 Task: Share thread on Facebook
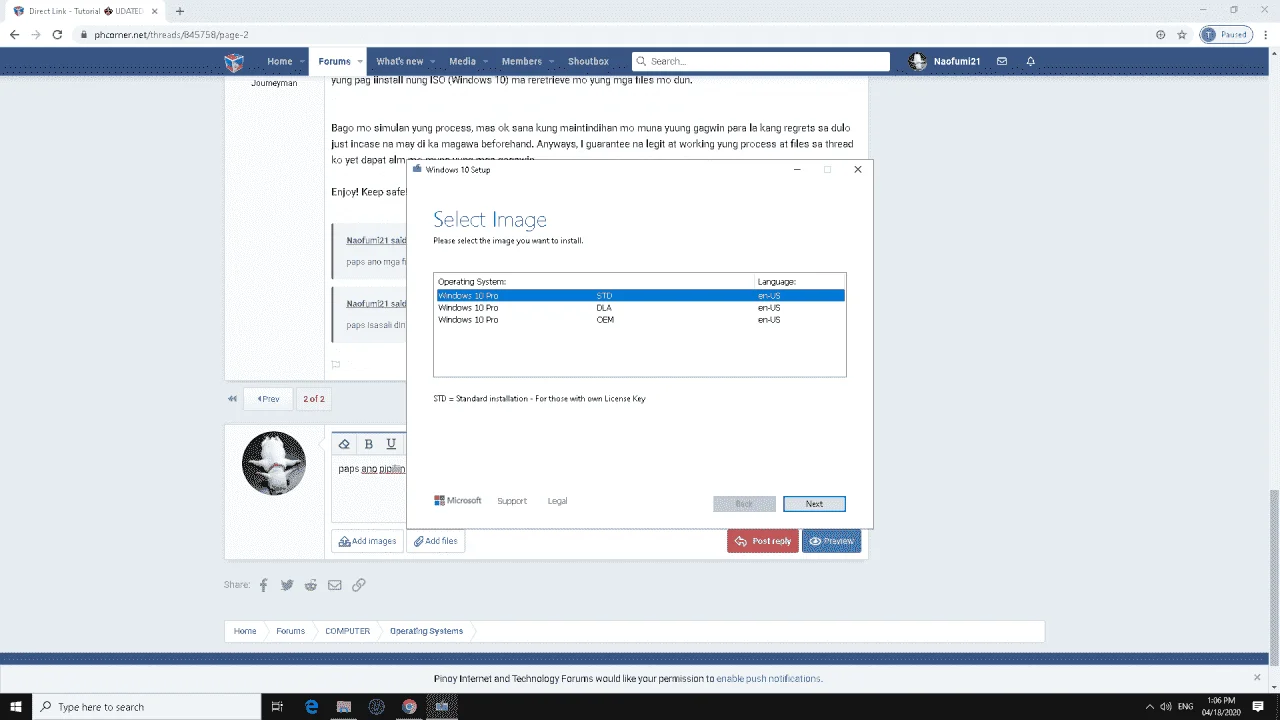[x=264, y=585]
